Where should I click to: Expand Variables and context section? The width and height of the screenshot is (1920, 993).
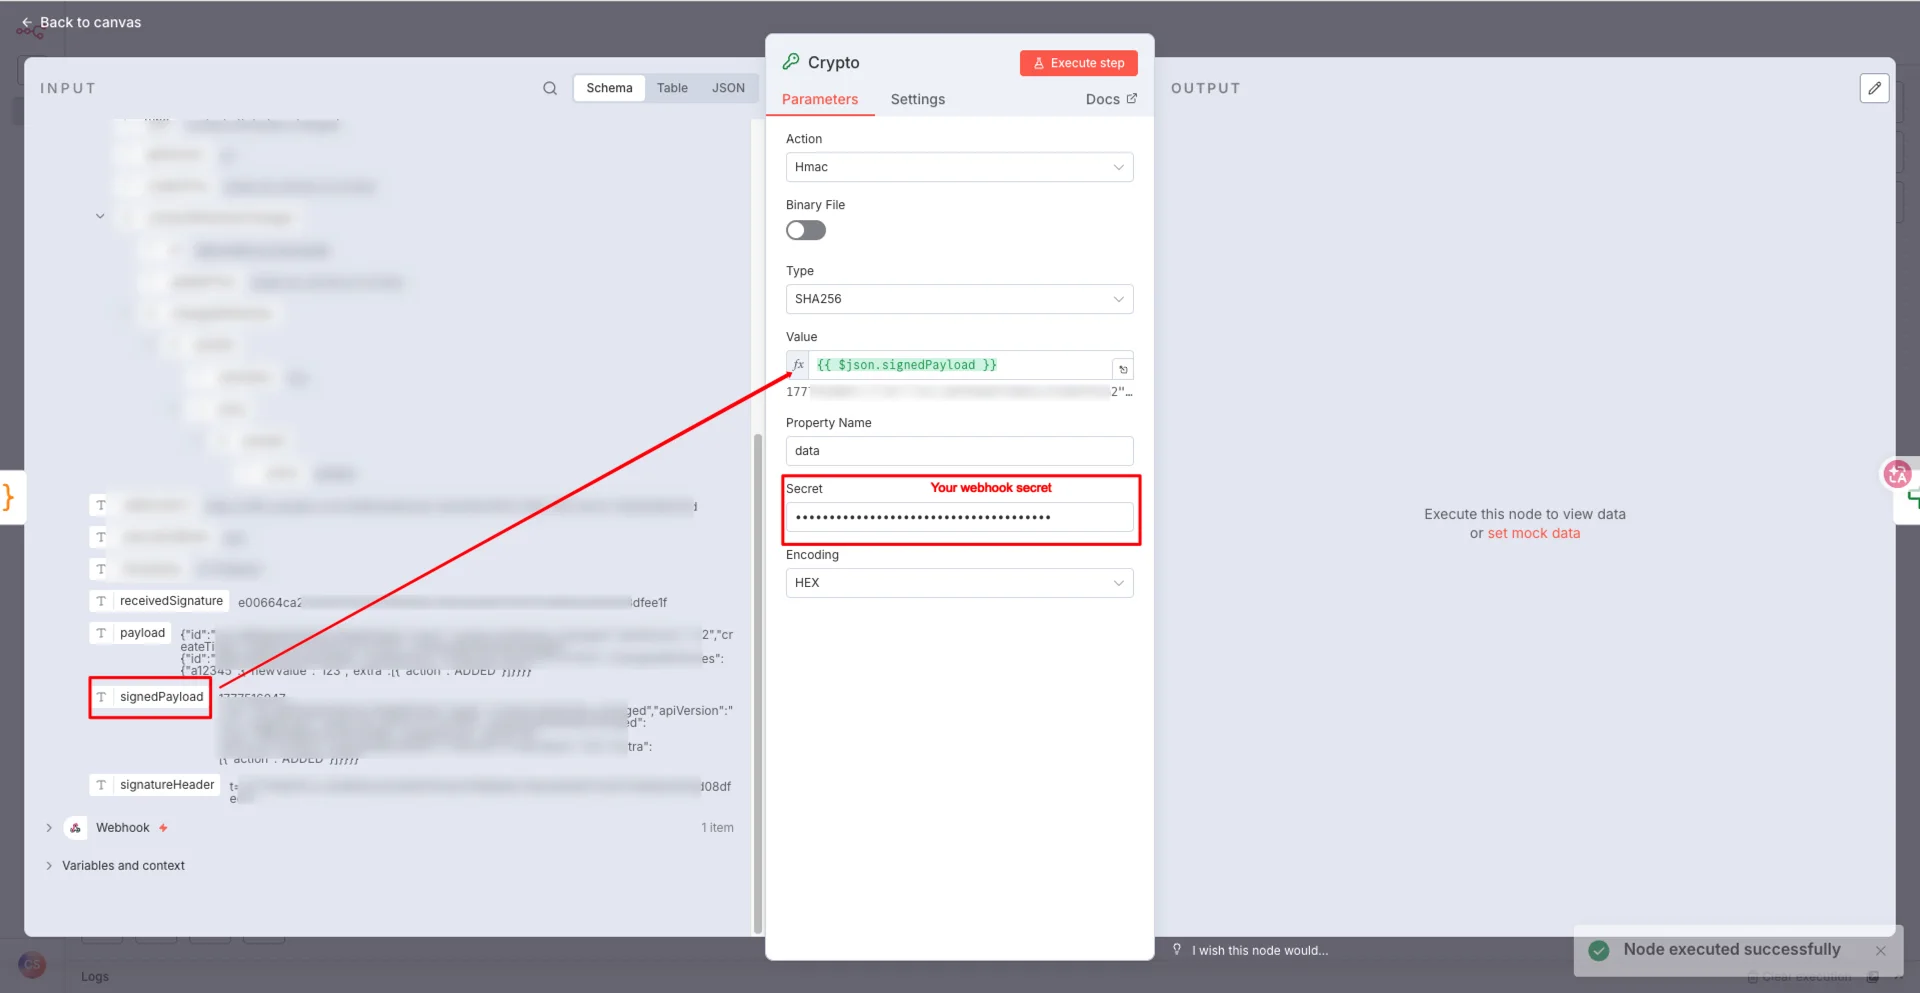point(49,866)
